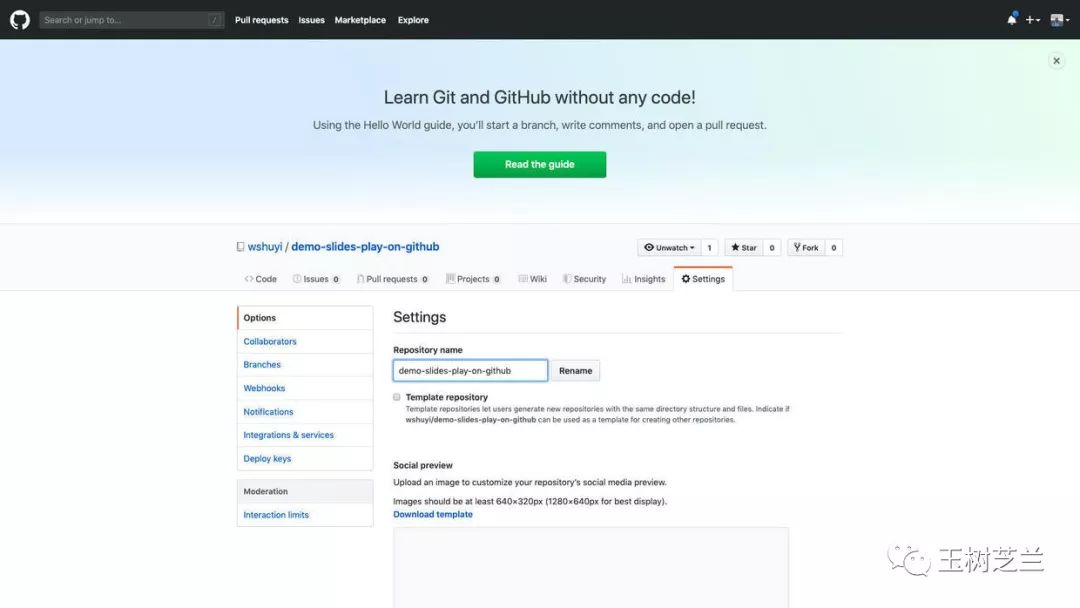Open Collaborators in the settings sidebar

(305, 342)
